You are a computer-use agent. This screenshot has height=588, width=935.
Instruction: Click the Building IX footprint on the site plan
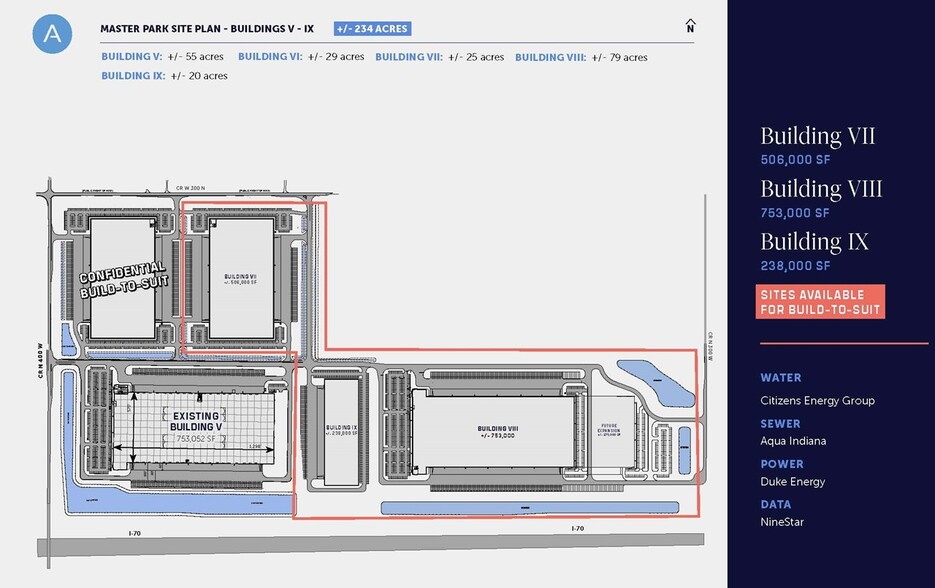[x=341, y=432]
